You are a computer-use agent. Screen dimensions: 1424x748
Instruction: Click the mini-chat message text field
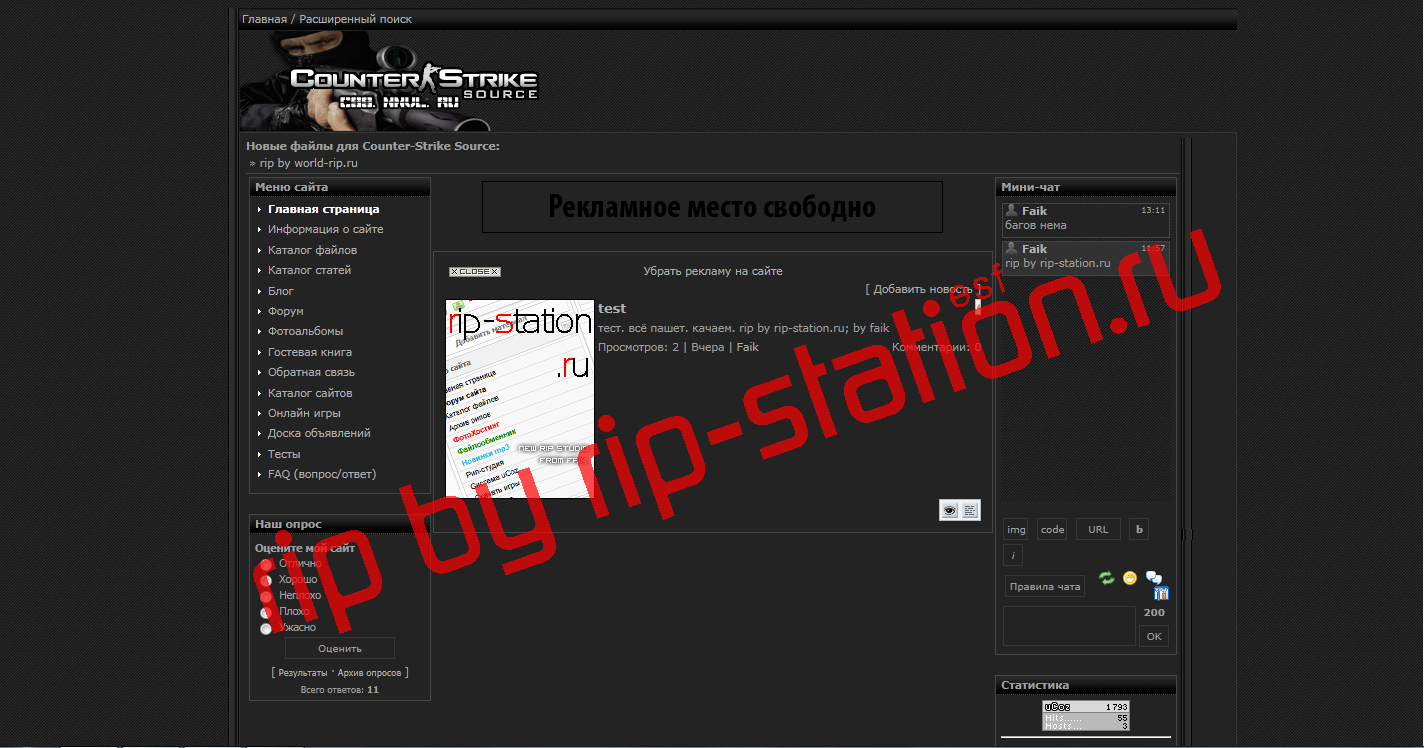[1069, 626]
